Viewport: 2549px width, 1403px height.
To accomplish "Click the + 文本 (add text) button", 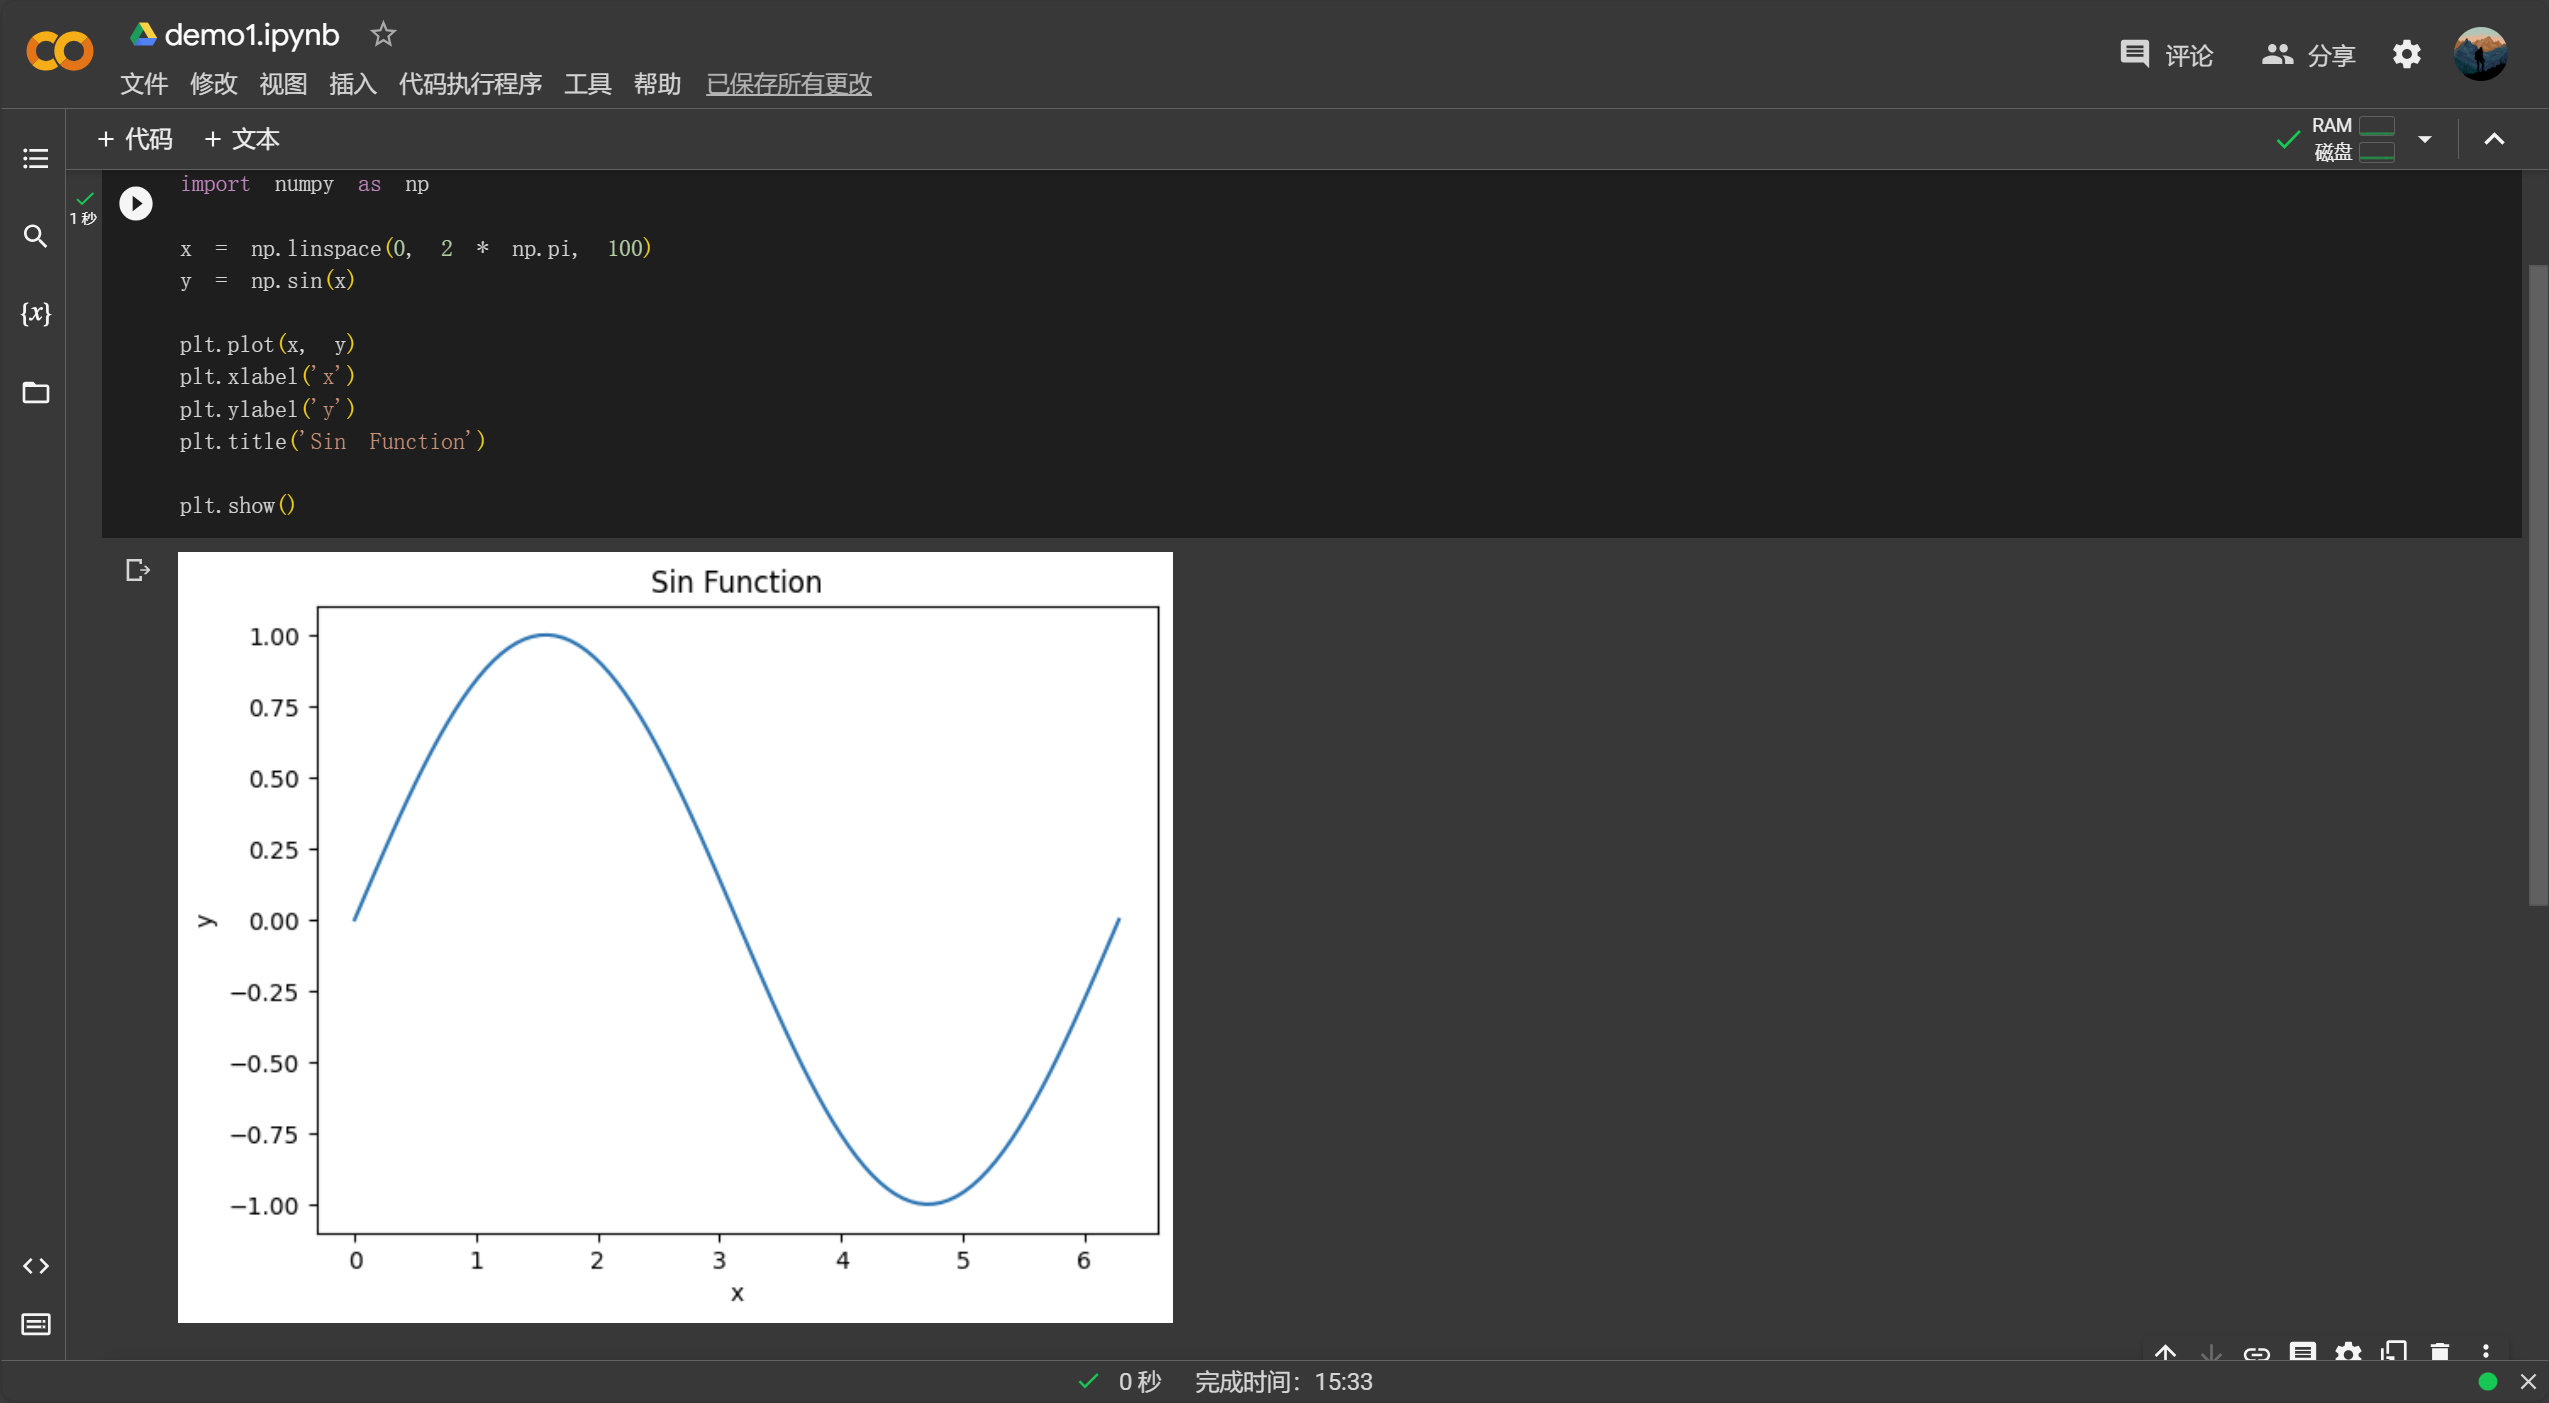I will [x=244, y=138].
